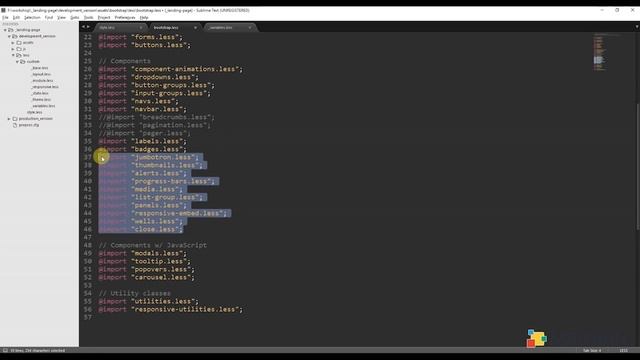Click the assets folder icon
Image resolution: width=640 pixels, height=360 pixels.
click(19, 42)
